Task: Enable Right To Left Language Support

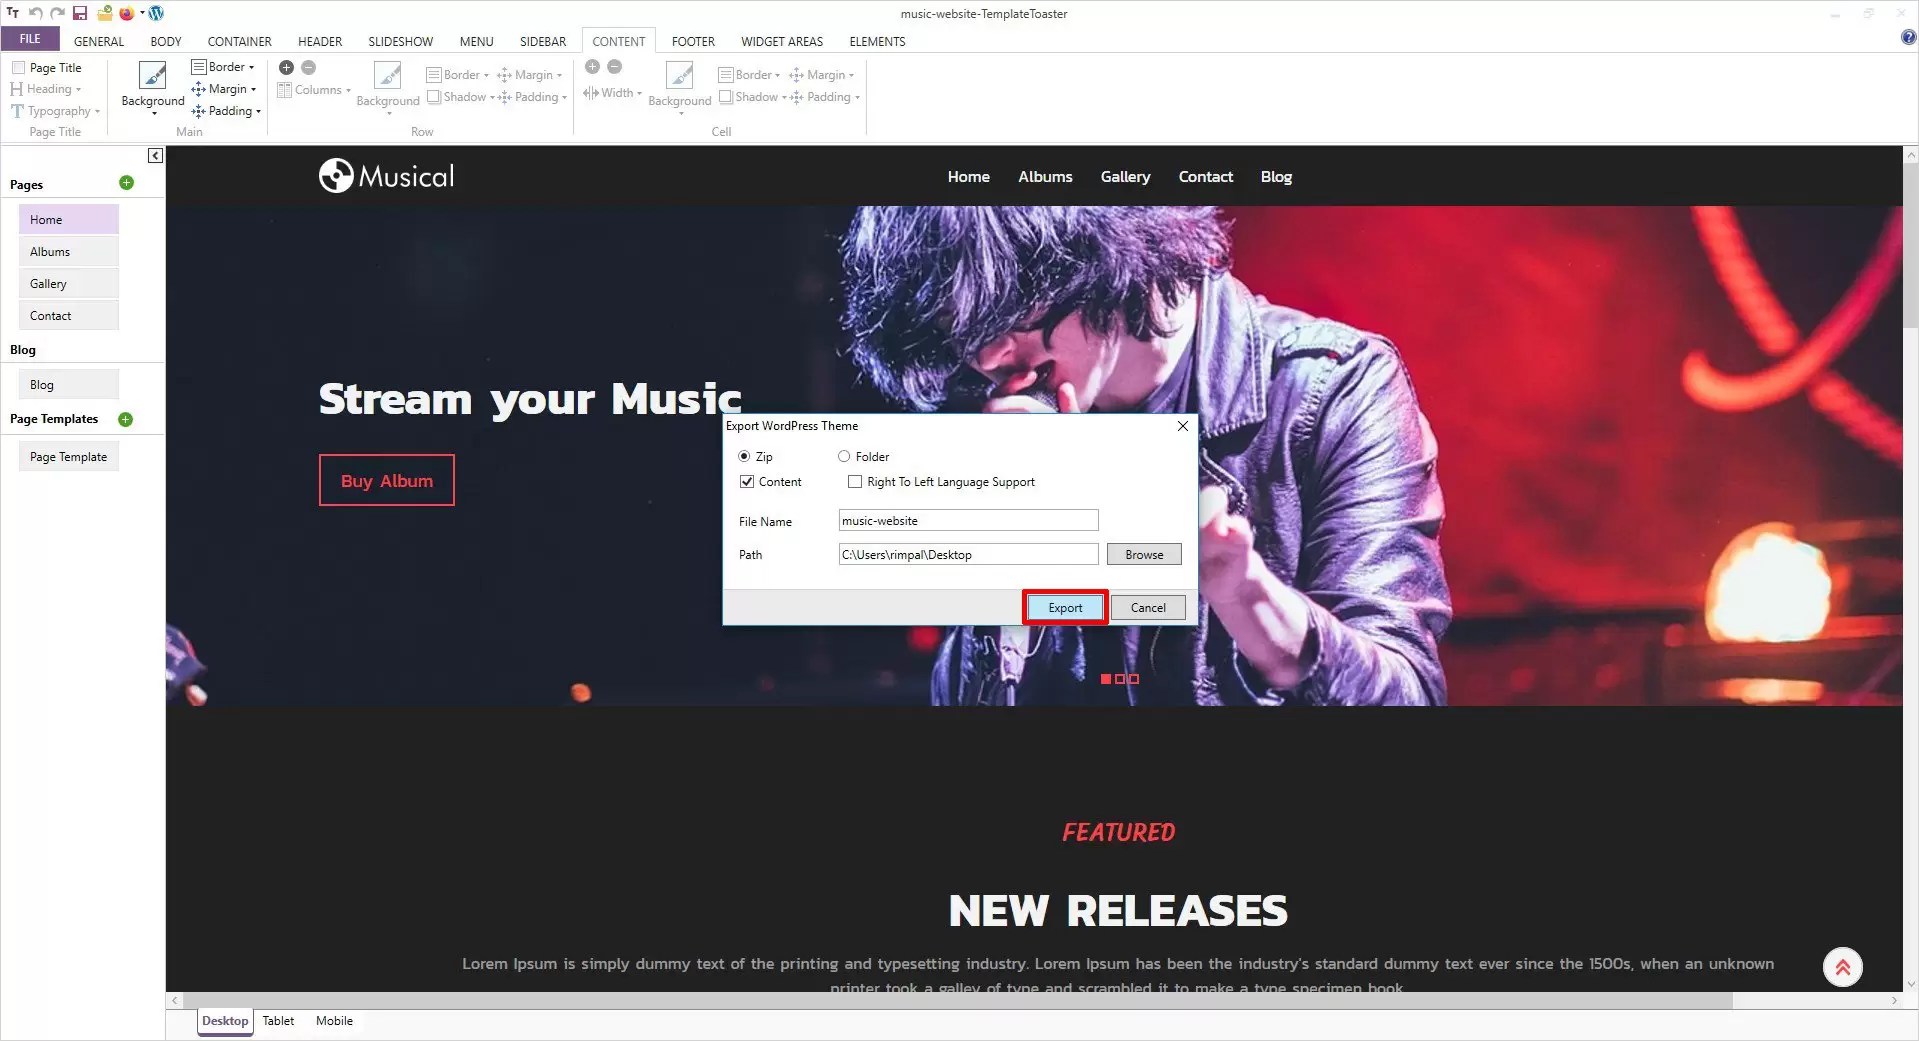Action: tap(855, 481)
